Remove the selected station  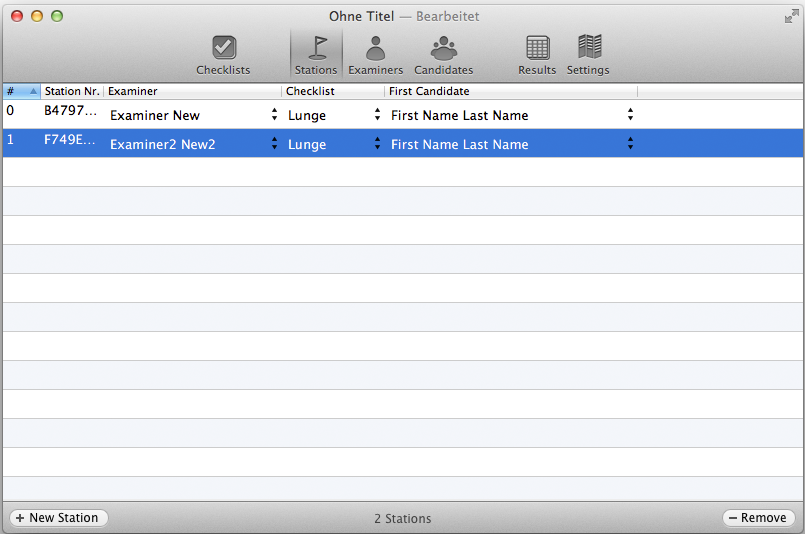(759, 518)
